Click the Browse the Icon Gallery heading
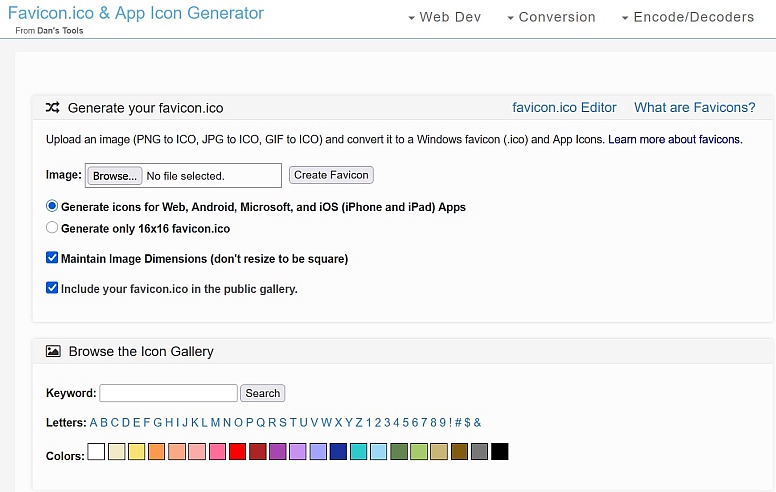The width and height of the screenshot is (776, 492). (141, 351)
